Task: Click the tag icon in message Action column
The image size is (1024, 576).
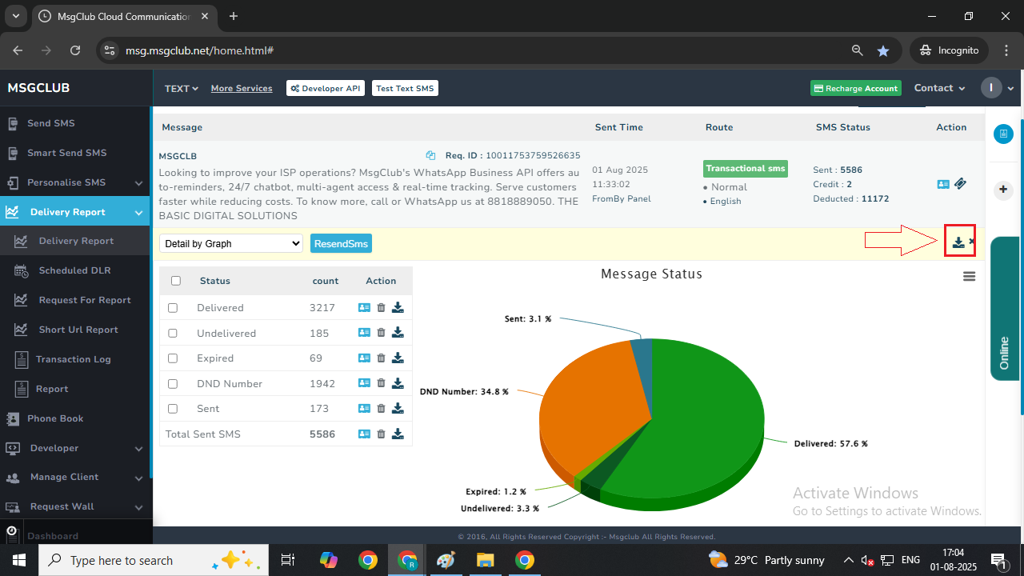Action: click(x=960, y=184)
